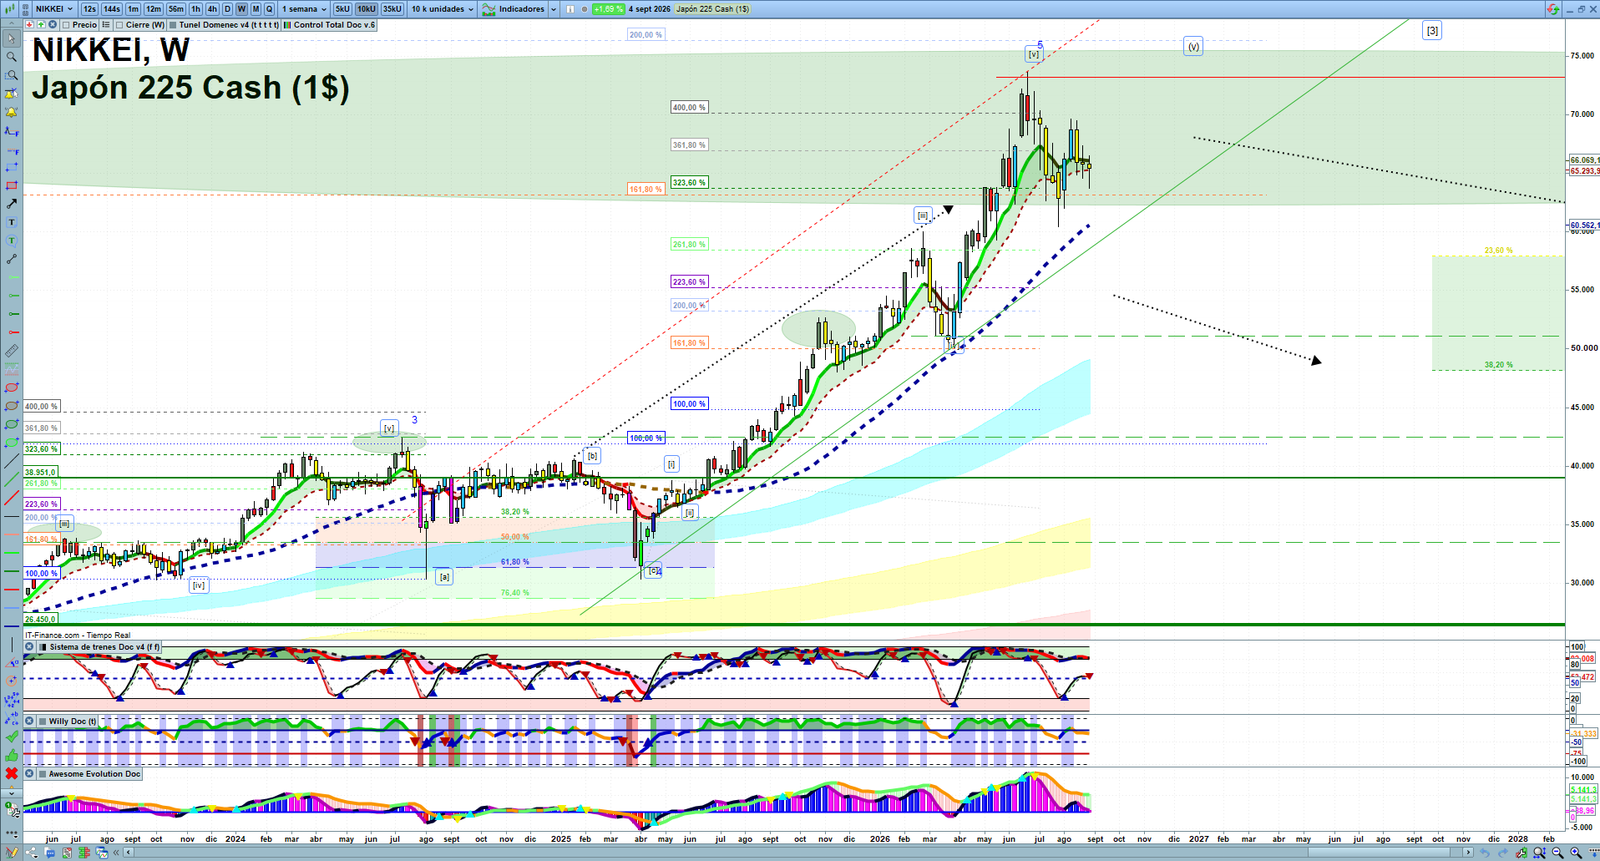Click the 4 sept 2026 date label

649,9
